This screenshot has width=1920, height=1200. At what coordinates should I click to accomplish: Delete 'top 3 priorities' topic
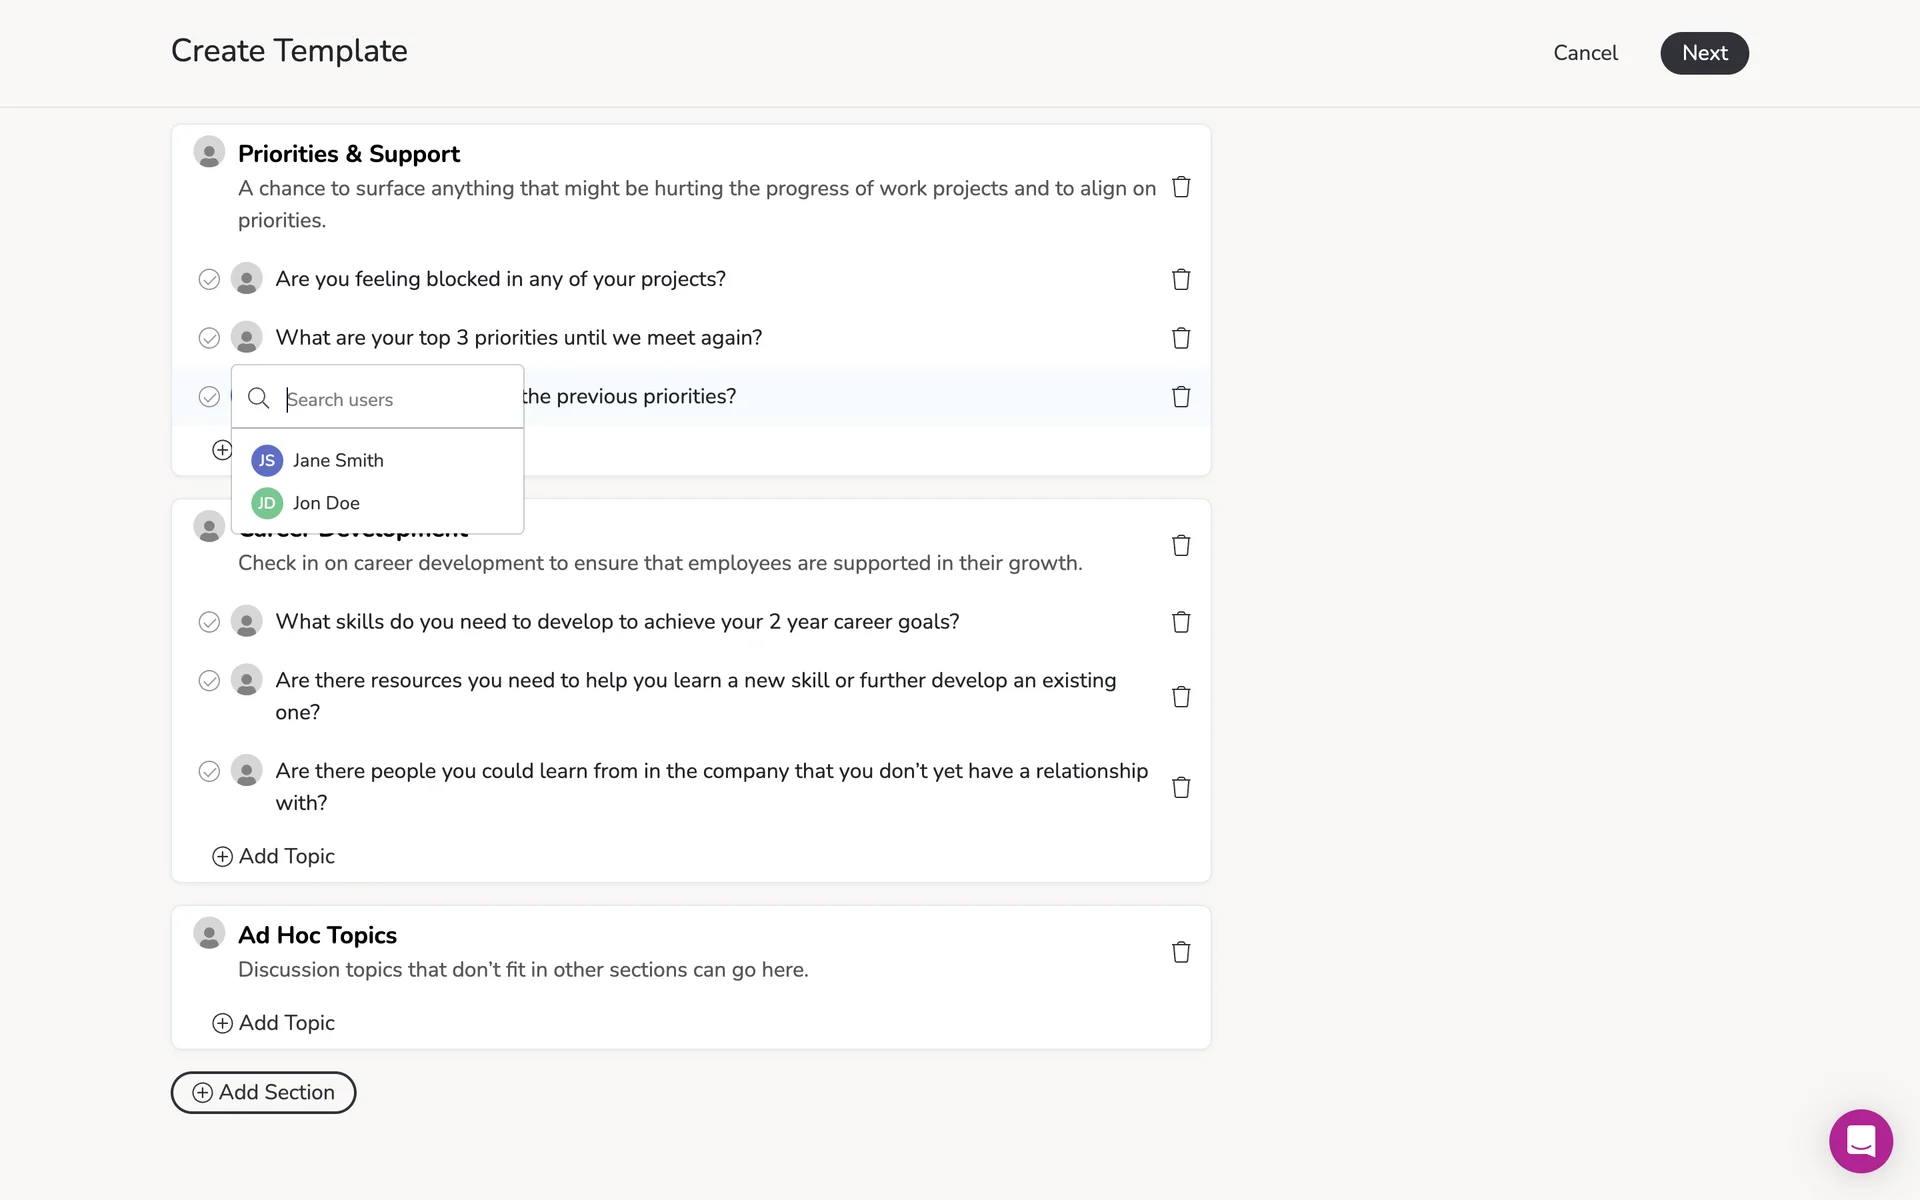click(1181, 338)
